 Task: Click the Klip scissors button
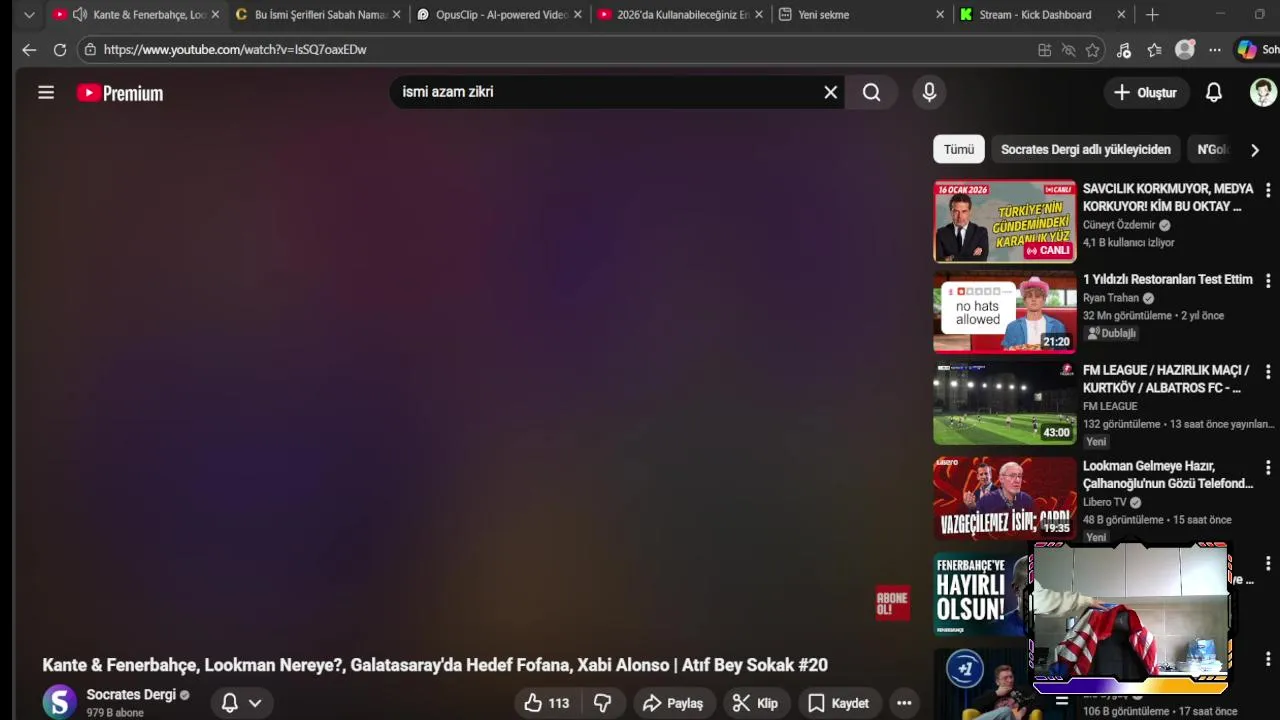pos(755,703)
